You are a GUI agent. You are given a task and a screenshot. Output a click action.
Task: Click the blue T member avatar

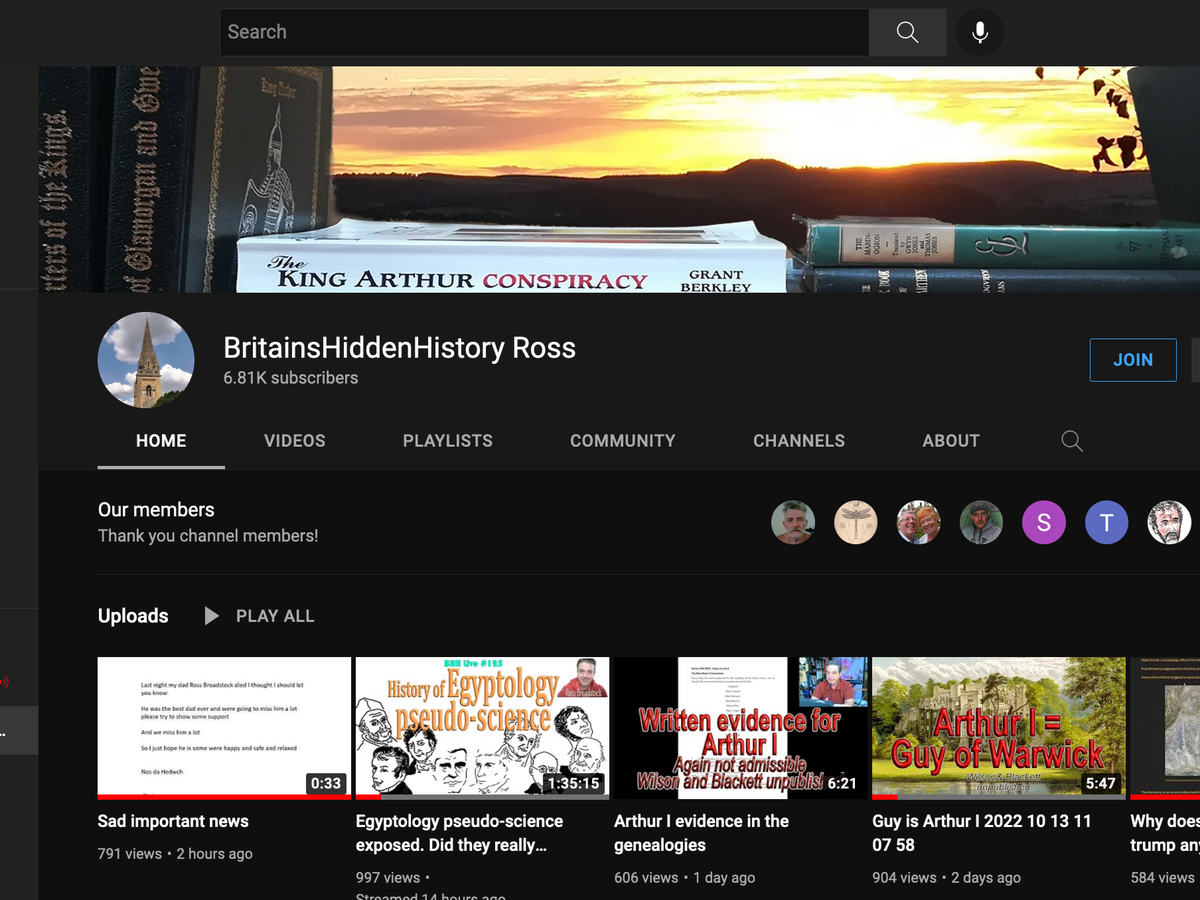(x=1106, y=522)
